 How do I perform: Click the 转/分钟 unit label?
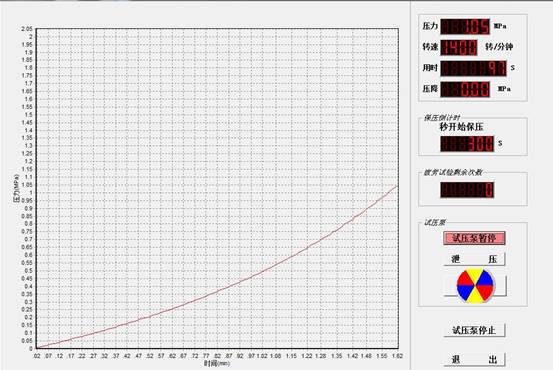point(499,47)
